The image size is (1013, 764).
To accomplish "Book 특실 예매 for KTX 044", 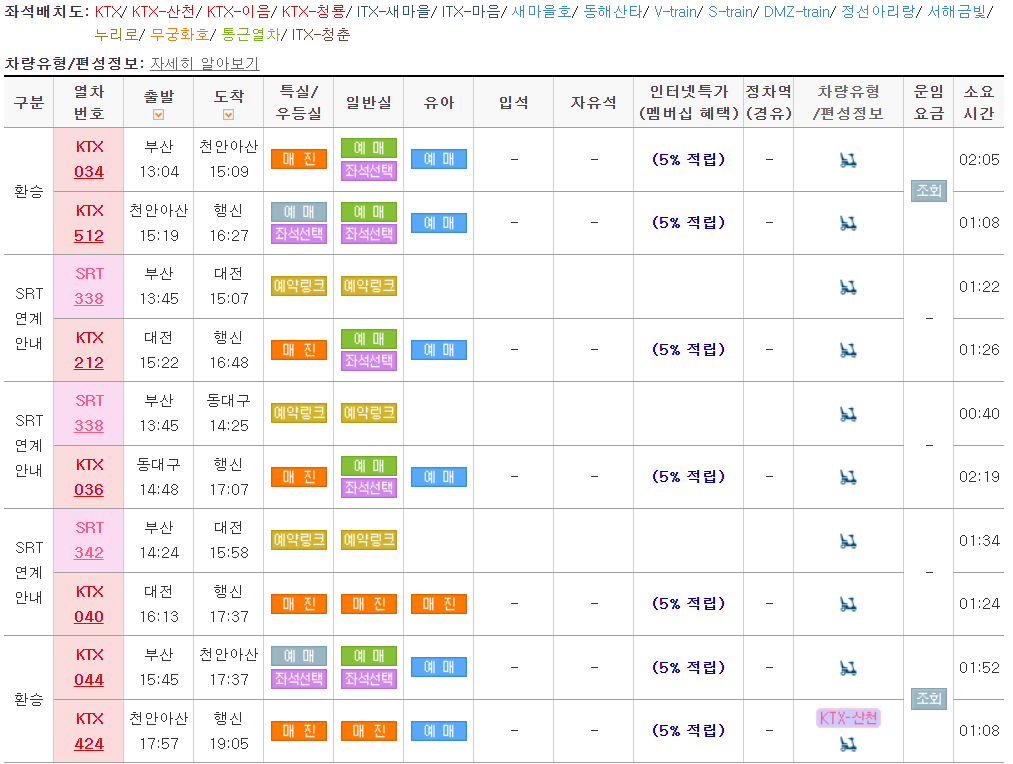I will point(299,656).
